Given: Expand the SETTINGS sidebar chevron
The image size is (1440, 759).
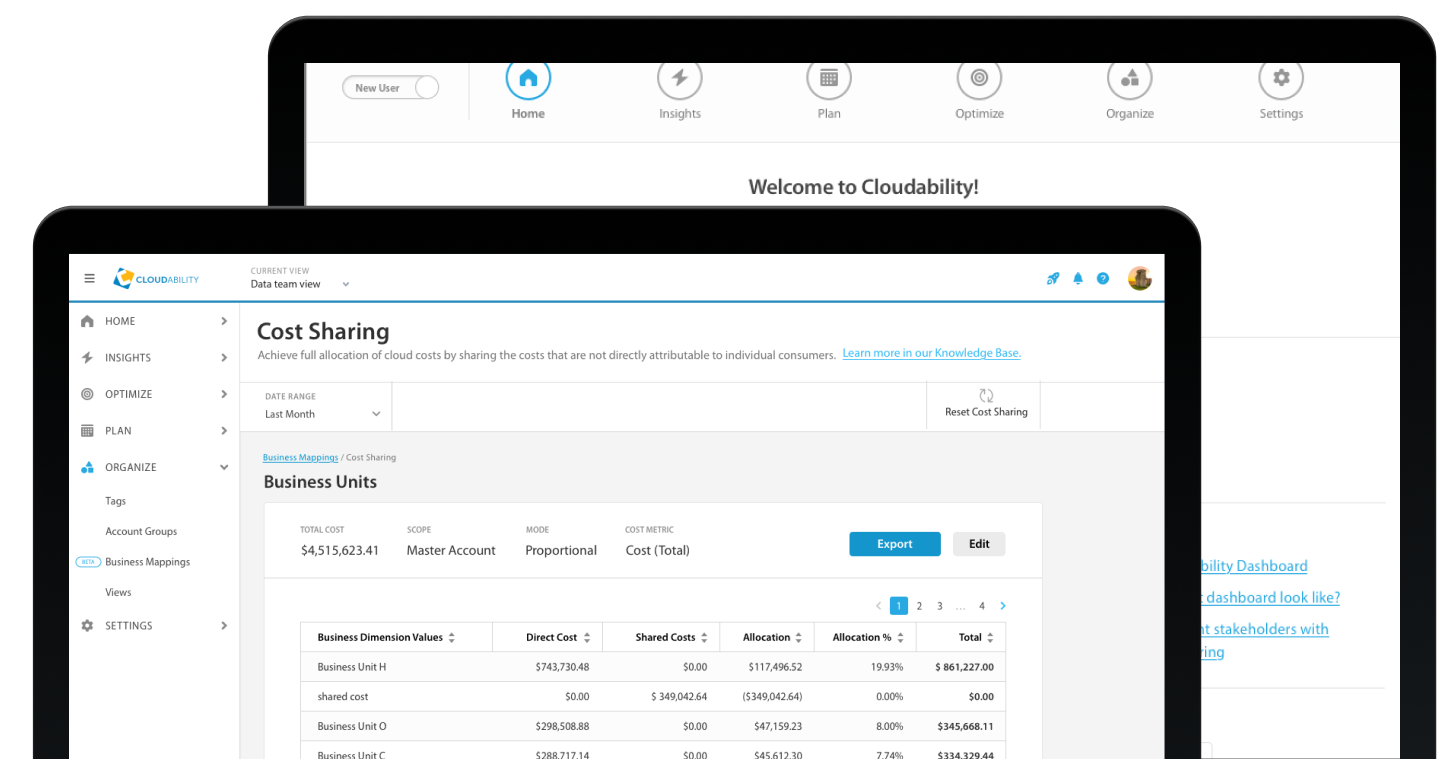Looking at the screenshot, I should [x=224, y=626].
